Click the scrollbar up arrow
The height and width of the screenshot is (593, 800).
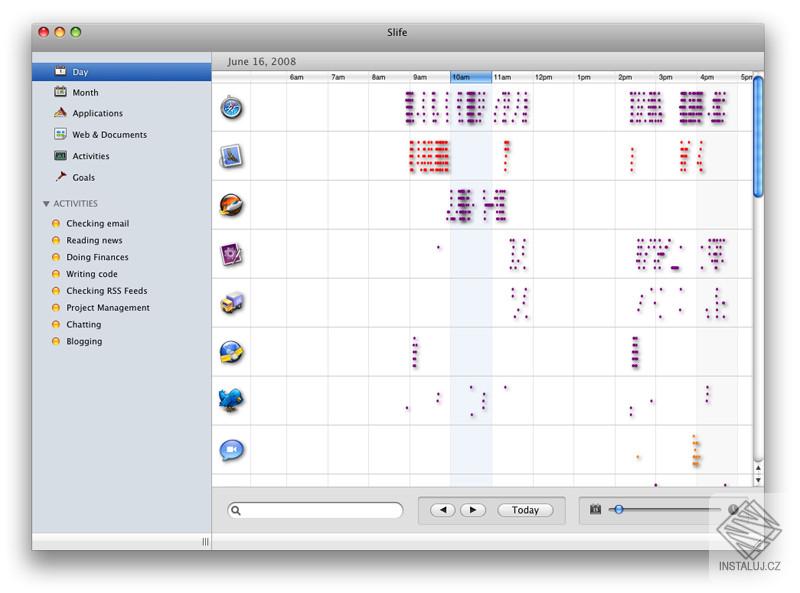(758, 467)
